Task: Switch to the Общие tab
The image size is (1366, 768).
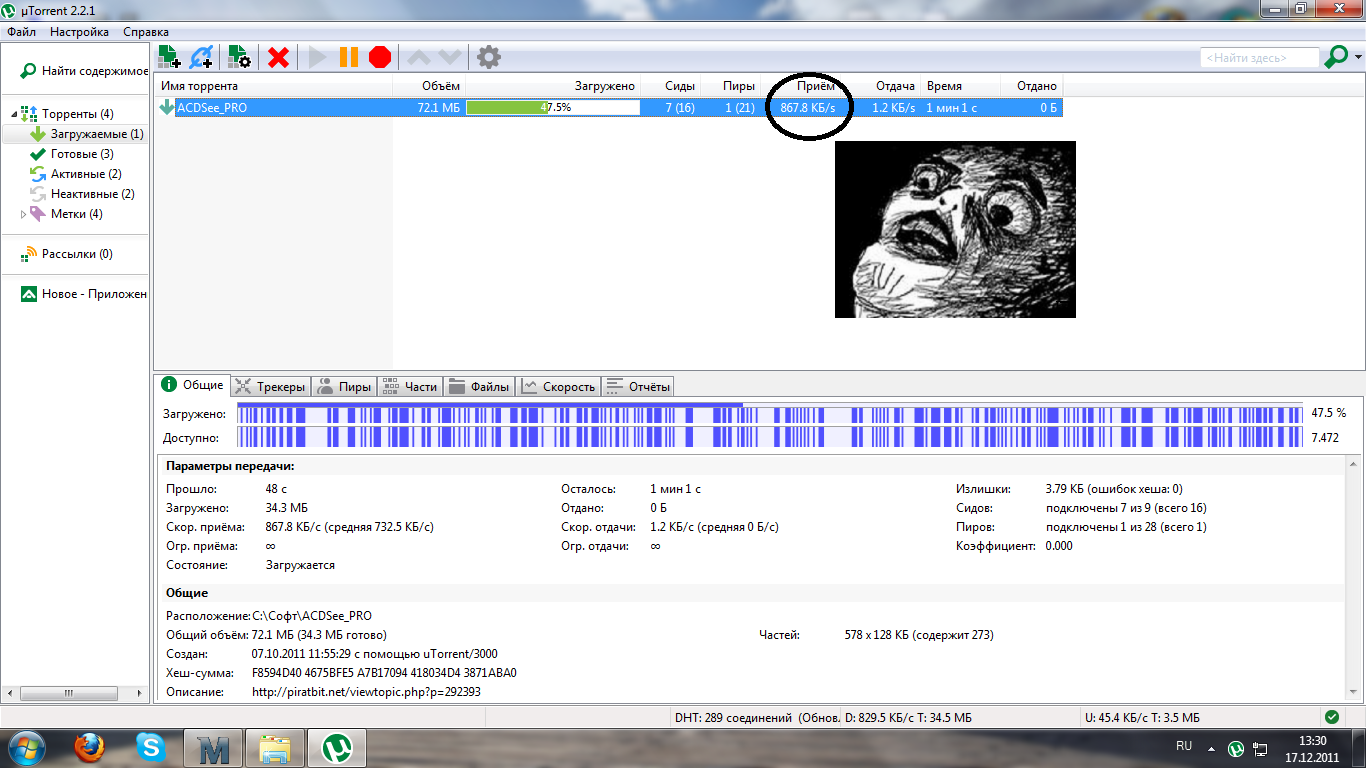Action: coord(193,385)
